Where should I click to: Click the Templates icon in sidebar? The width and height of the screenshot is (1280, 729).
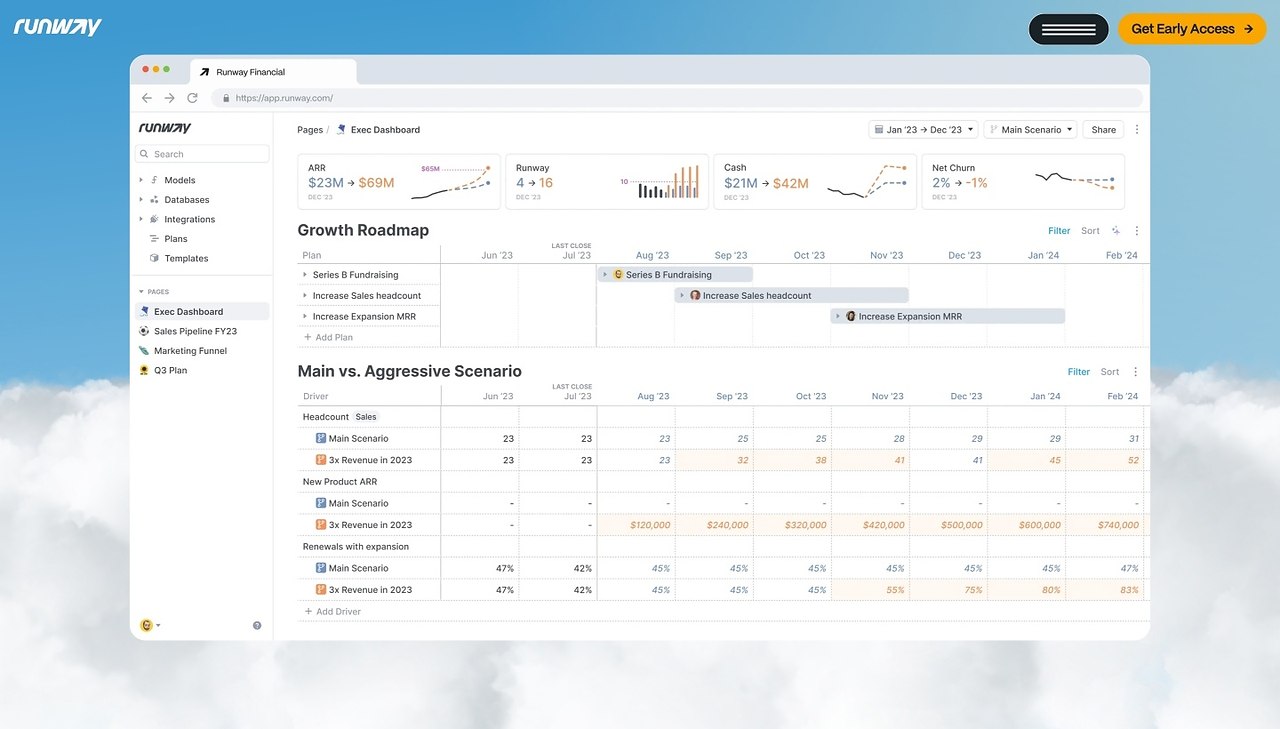point(154,258)
